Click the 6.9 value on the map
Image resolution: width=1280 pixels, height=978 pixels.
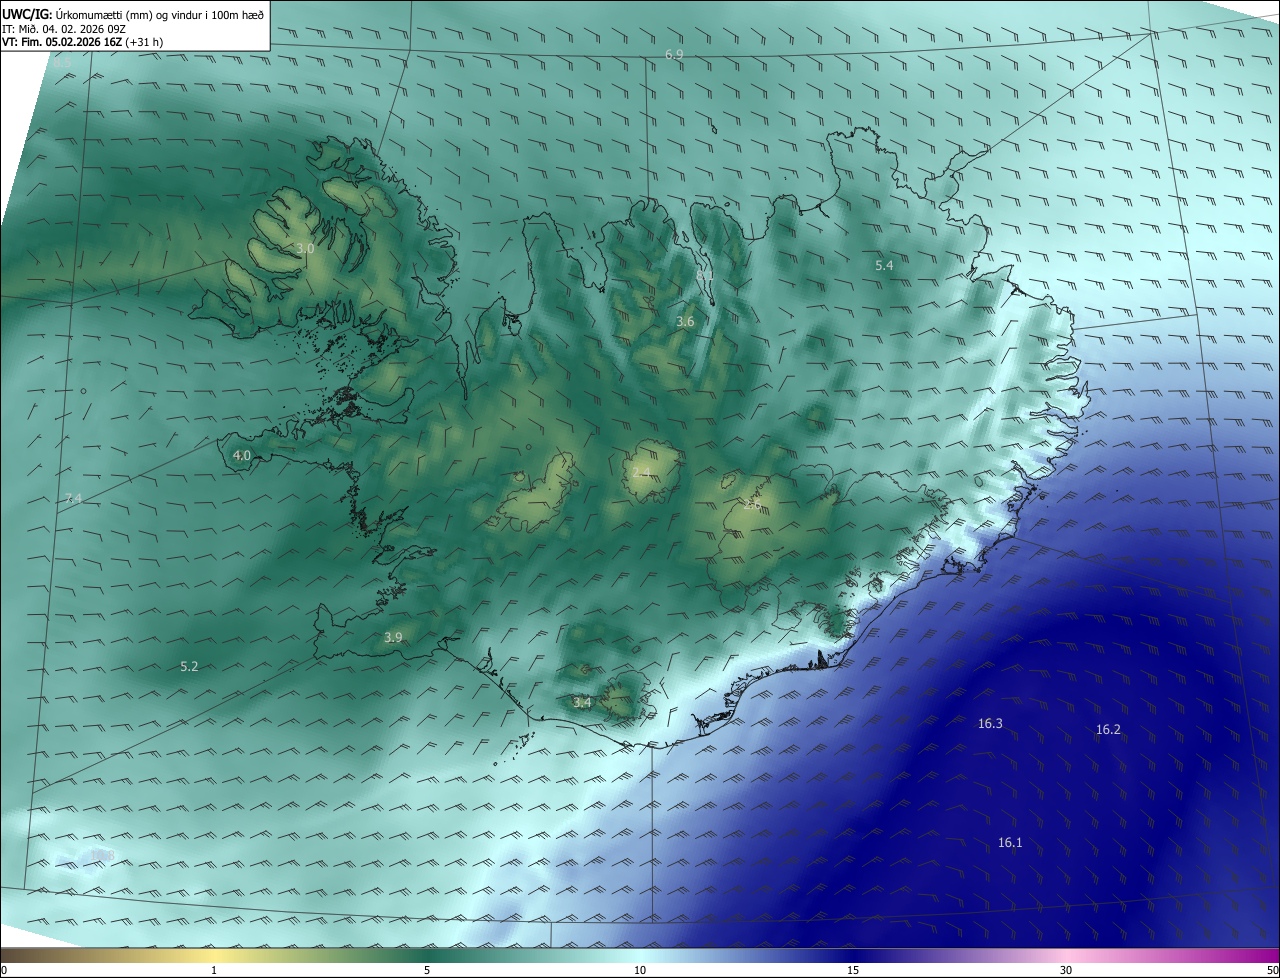pyautogui.click(x=674, y=54)
